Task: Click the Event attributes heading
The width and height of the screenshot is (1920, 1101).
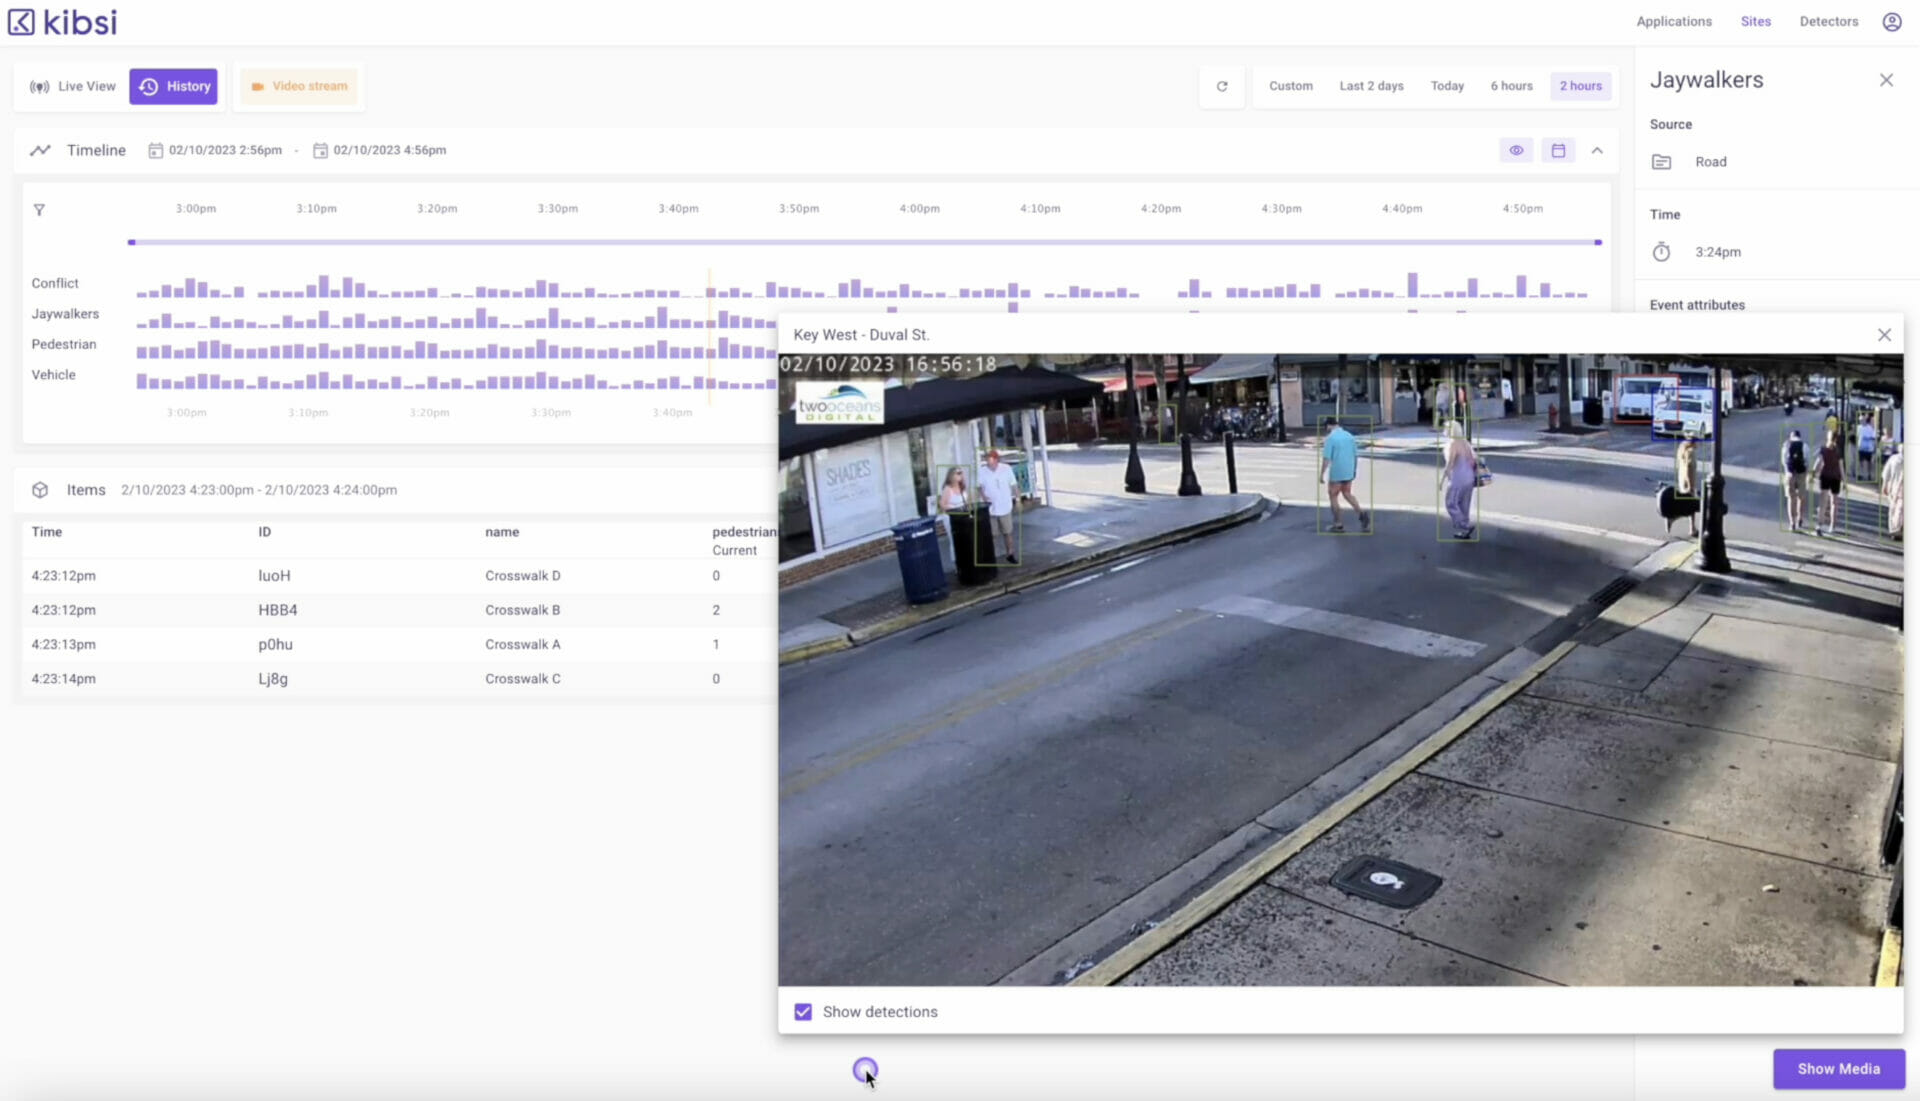Action: point(1697,305)
